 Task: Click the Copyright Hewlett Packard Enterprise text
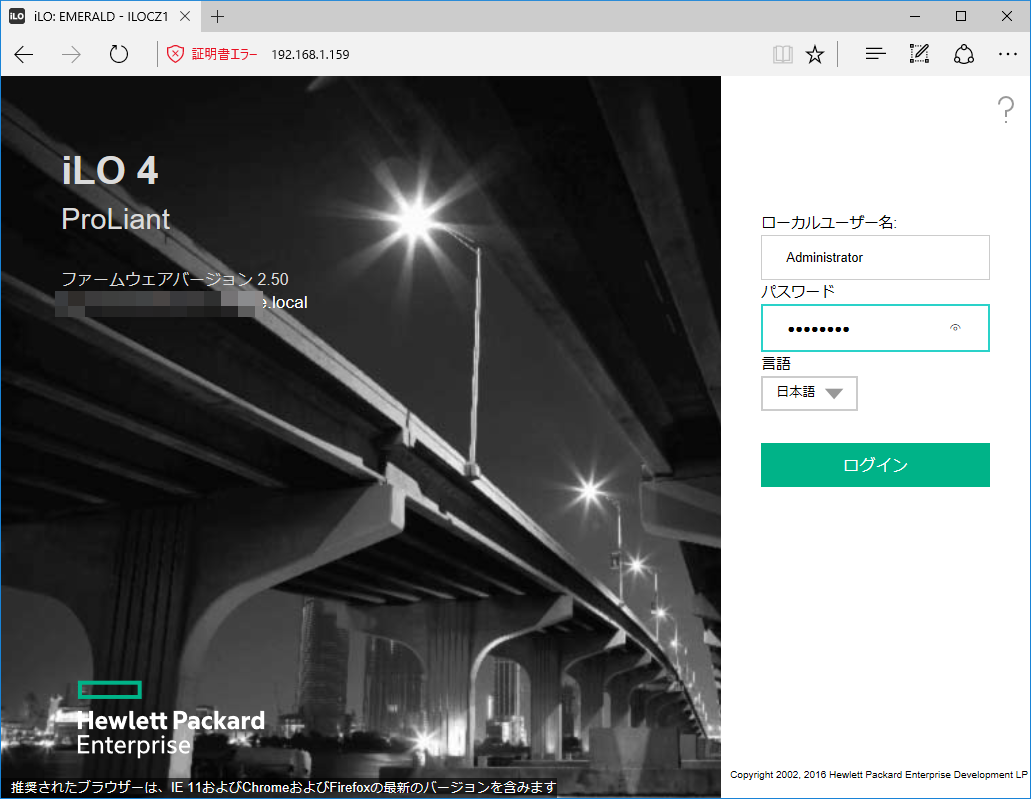(x=878, y=775)
